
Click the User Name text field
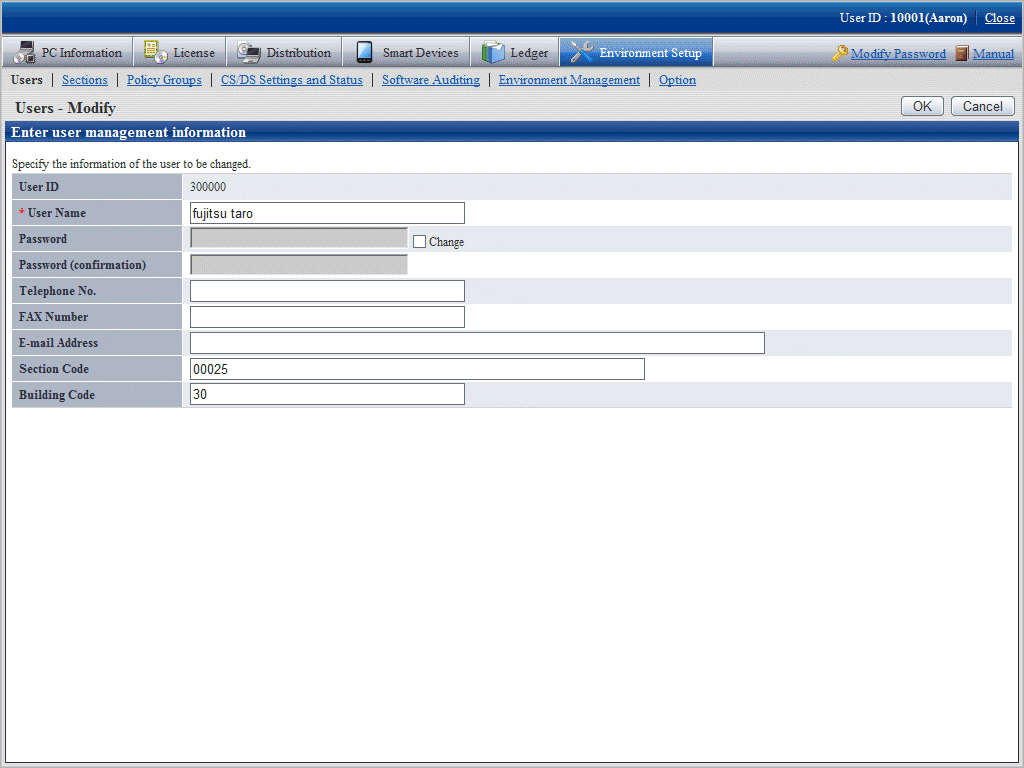tap(327, 213)
